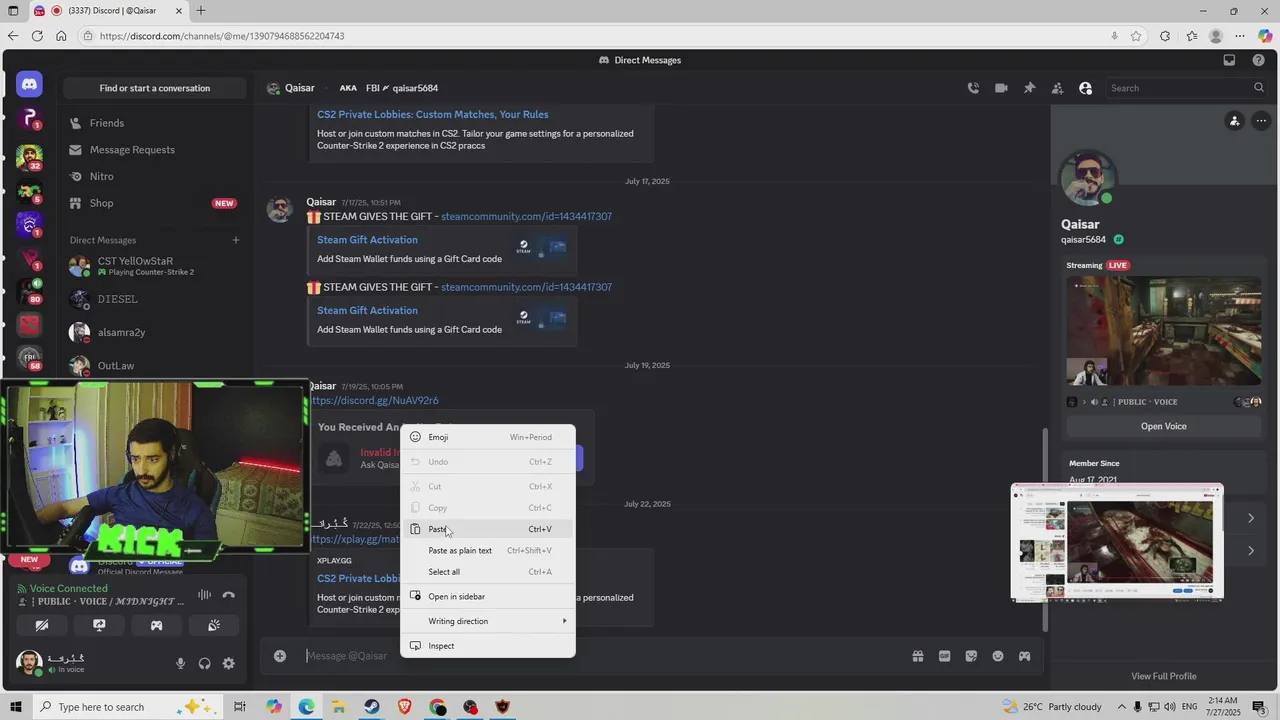Choose Open in sidebar from context menu
This screenshot has width=1280, height=720.
click(488, 596)
